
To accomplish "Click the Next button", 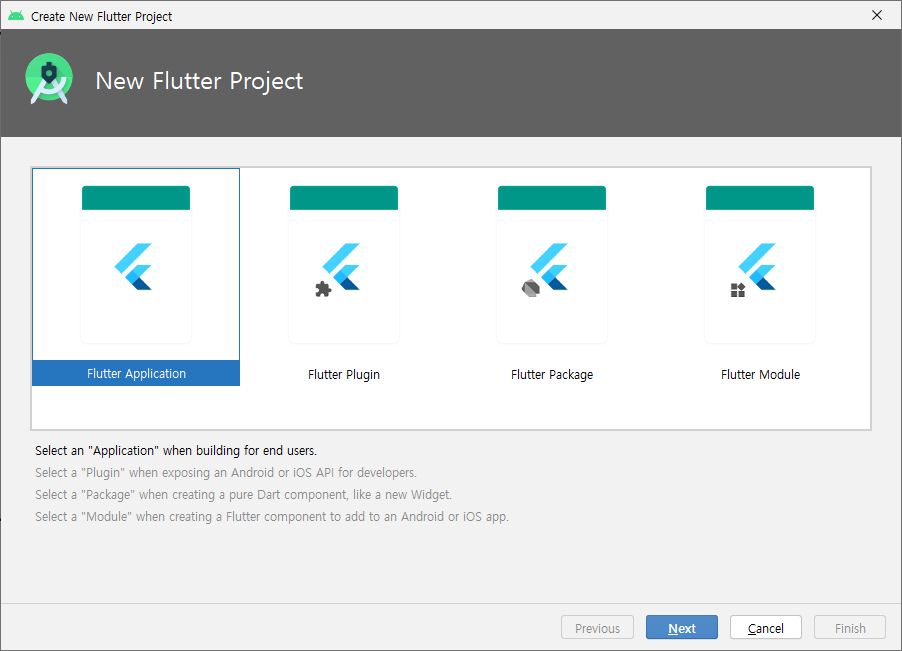I will click(x=682, y=627).
